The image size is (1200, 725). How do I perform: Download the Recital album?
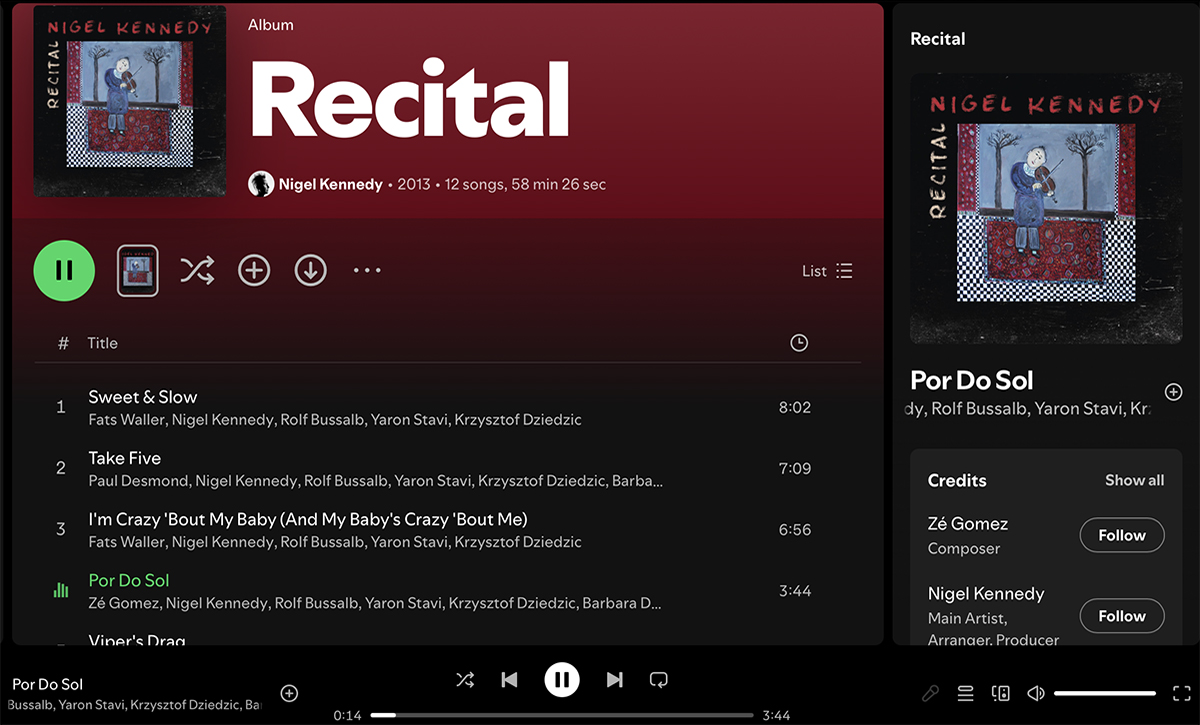pyautogui.click(x=310, y=270)
